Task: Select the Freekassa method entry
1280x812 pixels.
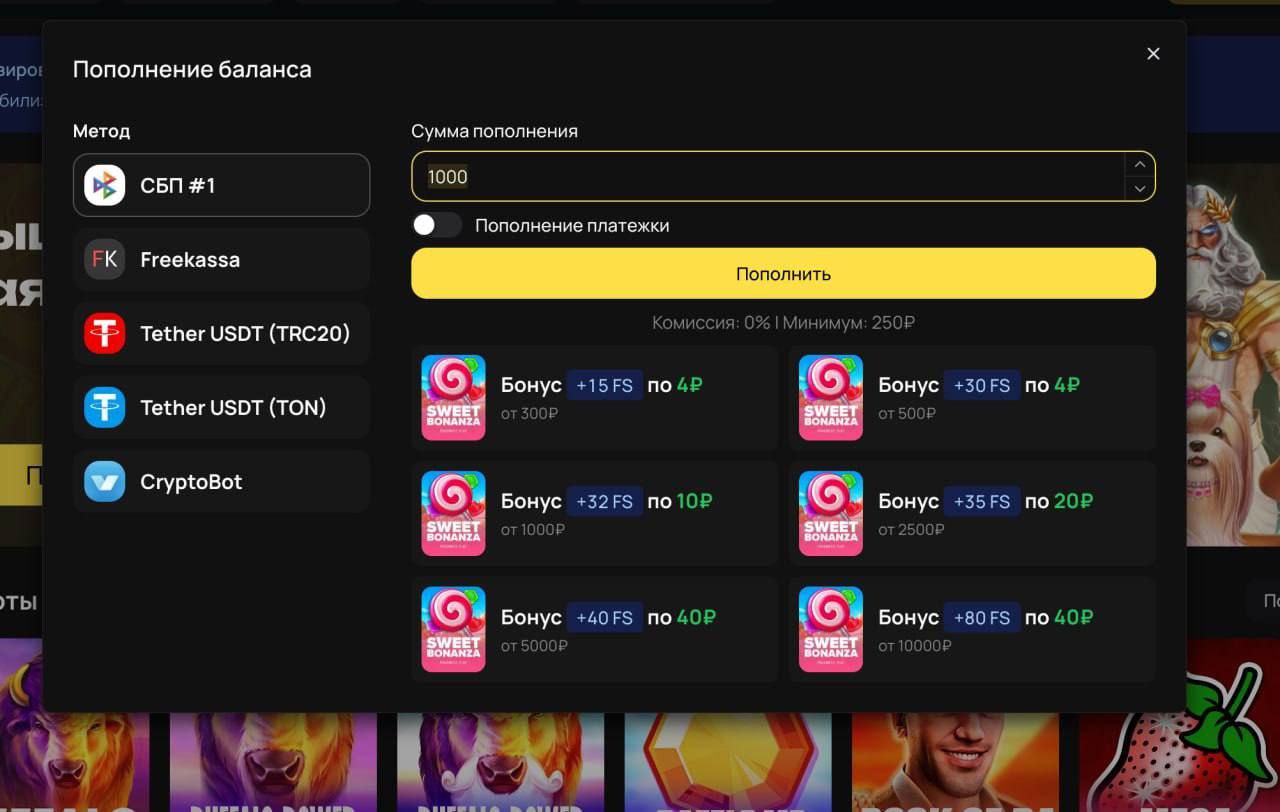Action: coord(221,259)
